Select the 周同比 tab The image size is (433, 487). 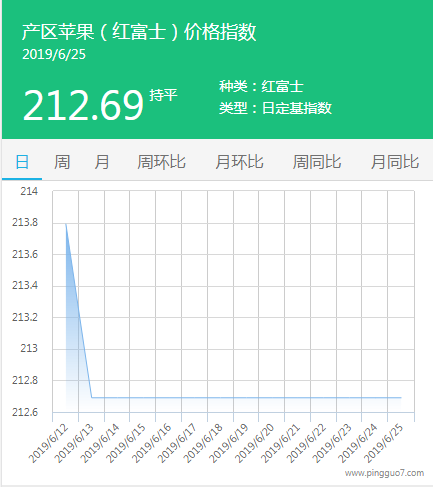click(x=317, y=162)
